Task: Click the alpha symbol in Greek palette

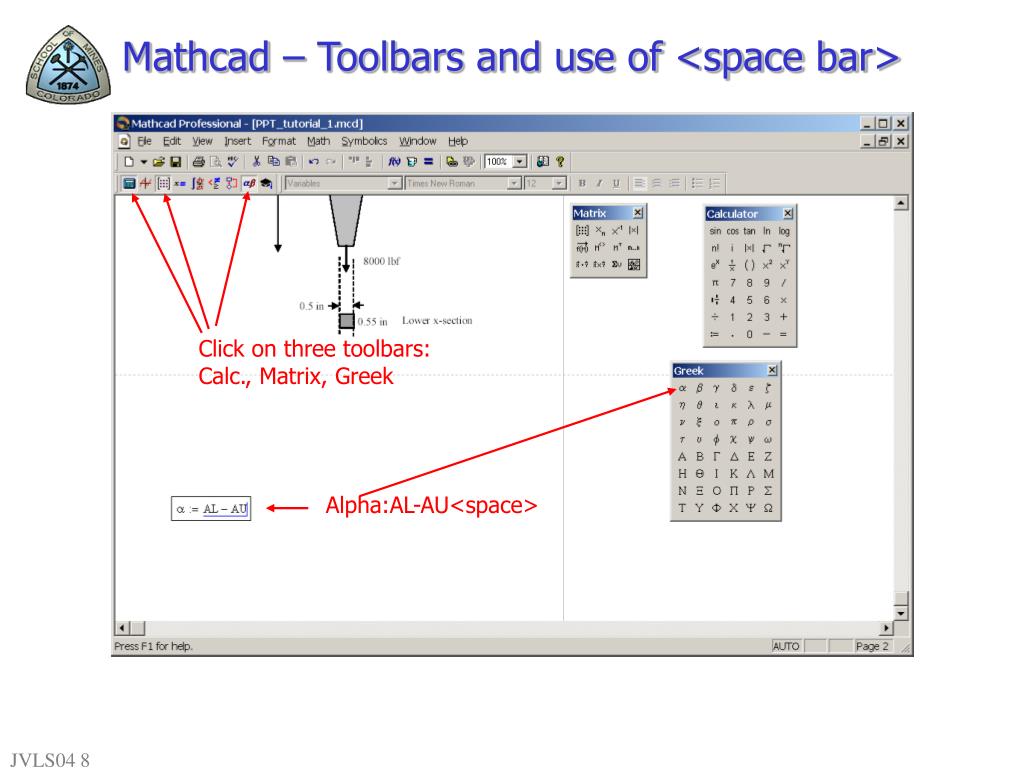Action: click(682, 388)
